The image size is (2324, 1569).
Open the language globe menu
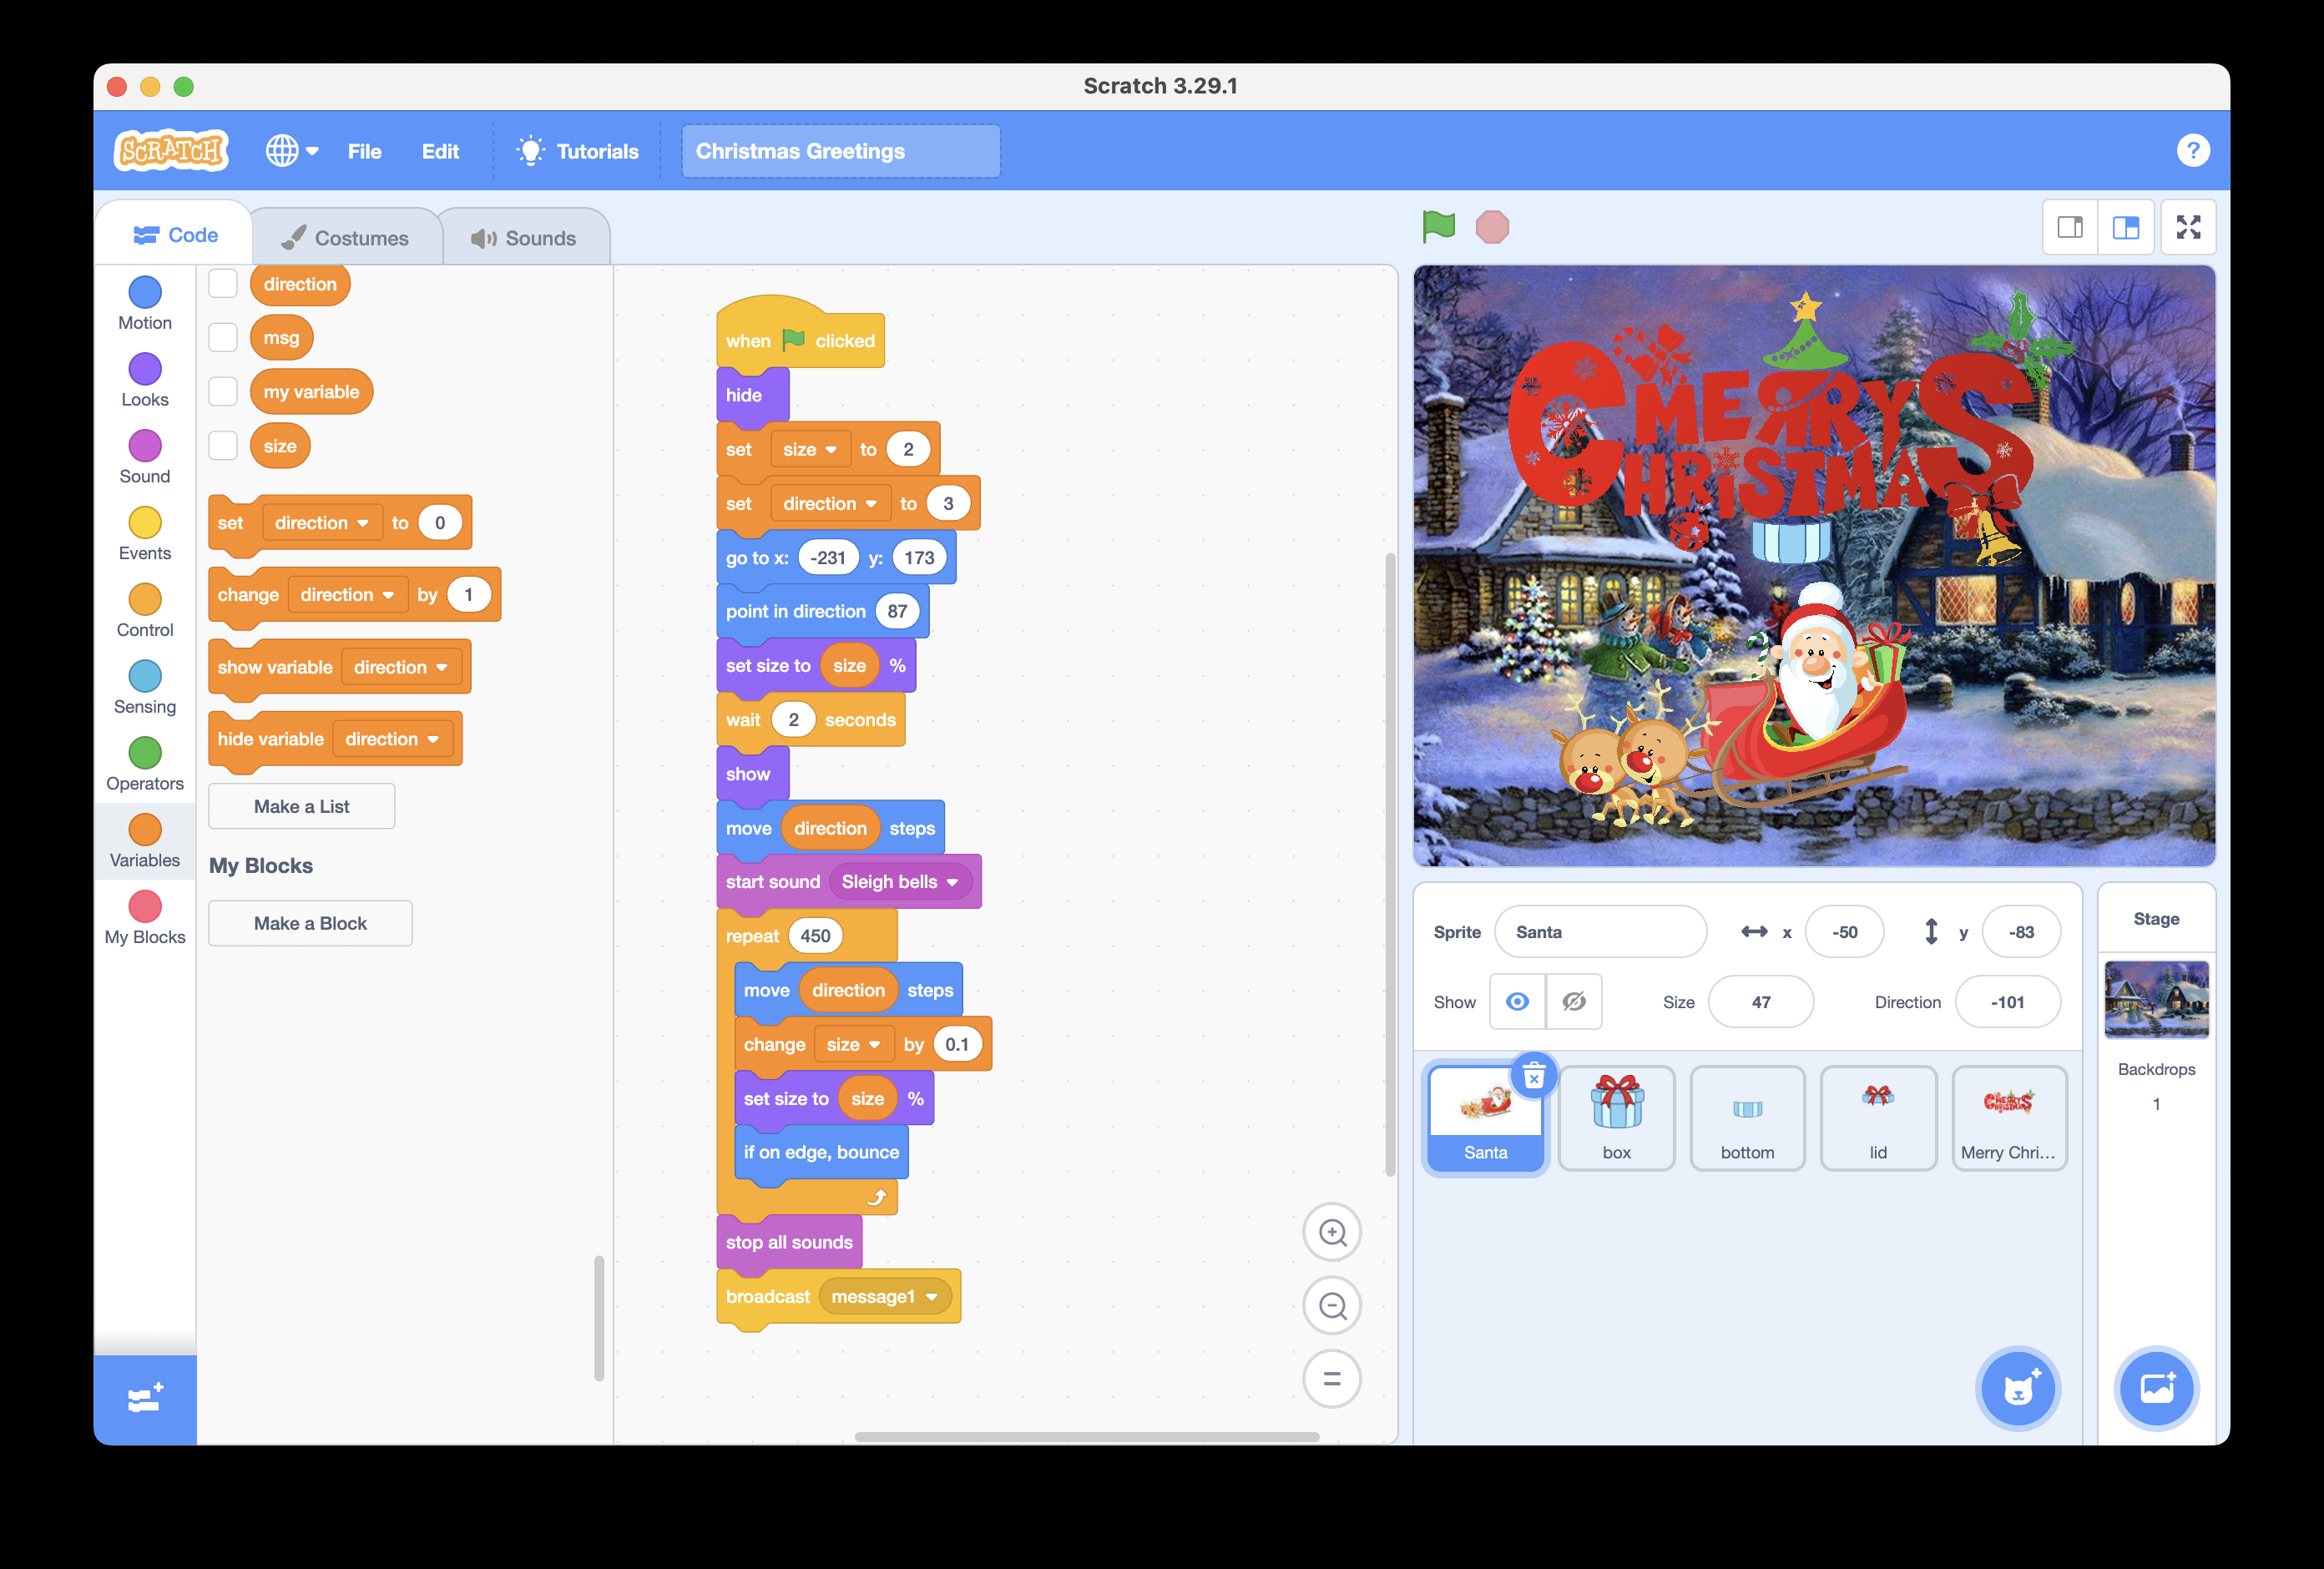point(291,151)
